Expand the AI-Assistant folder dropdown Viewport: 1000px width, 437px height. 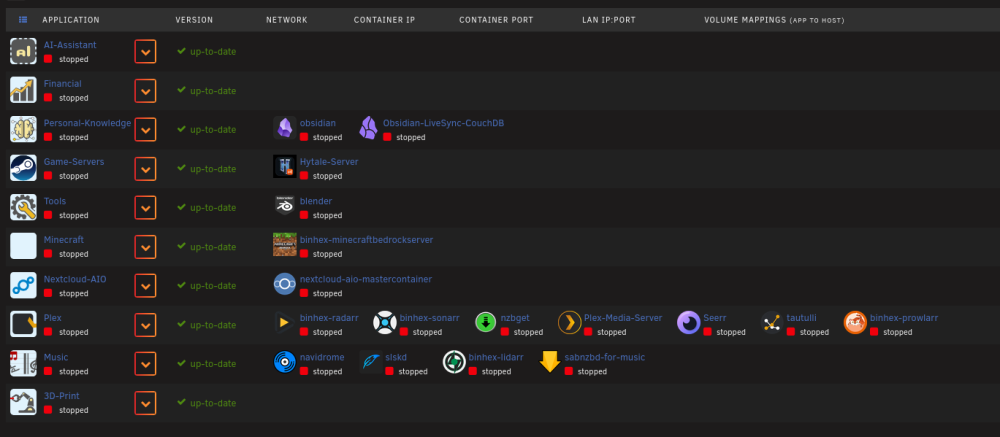point(145,52)
